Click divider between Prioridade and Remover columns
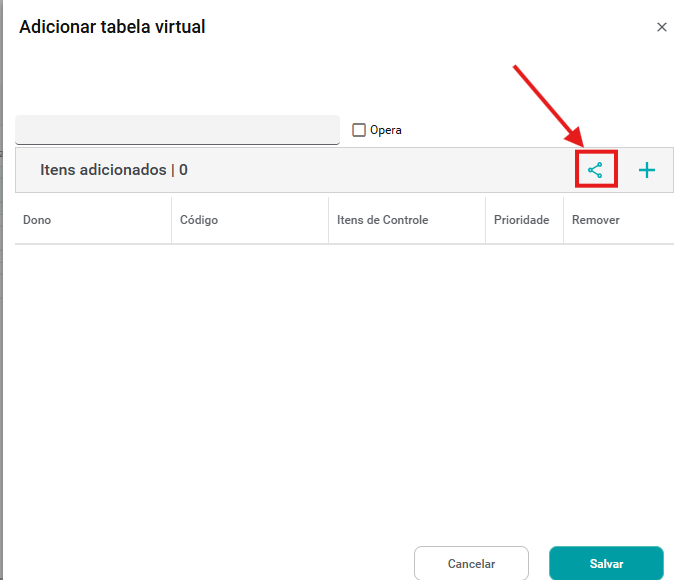683x580 pixels. (563, 220)
